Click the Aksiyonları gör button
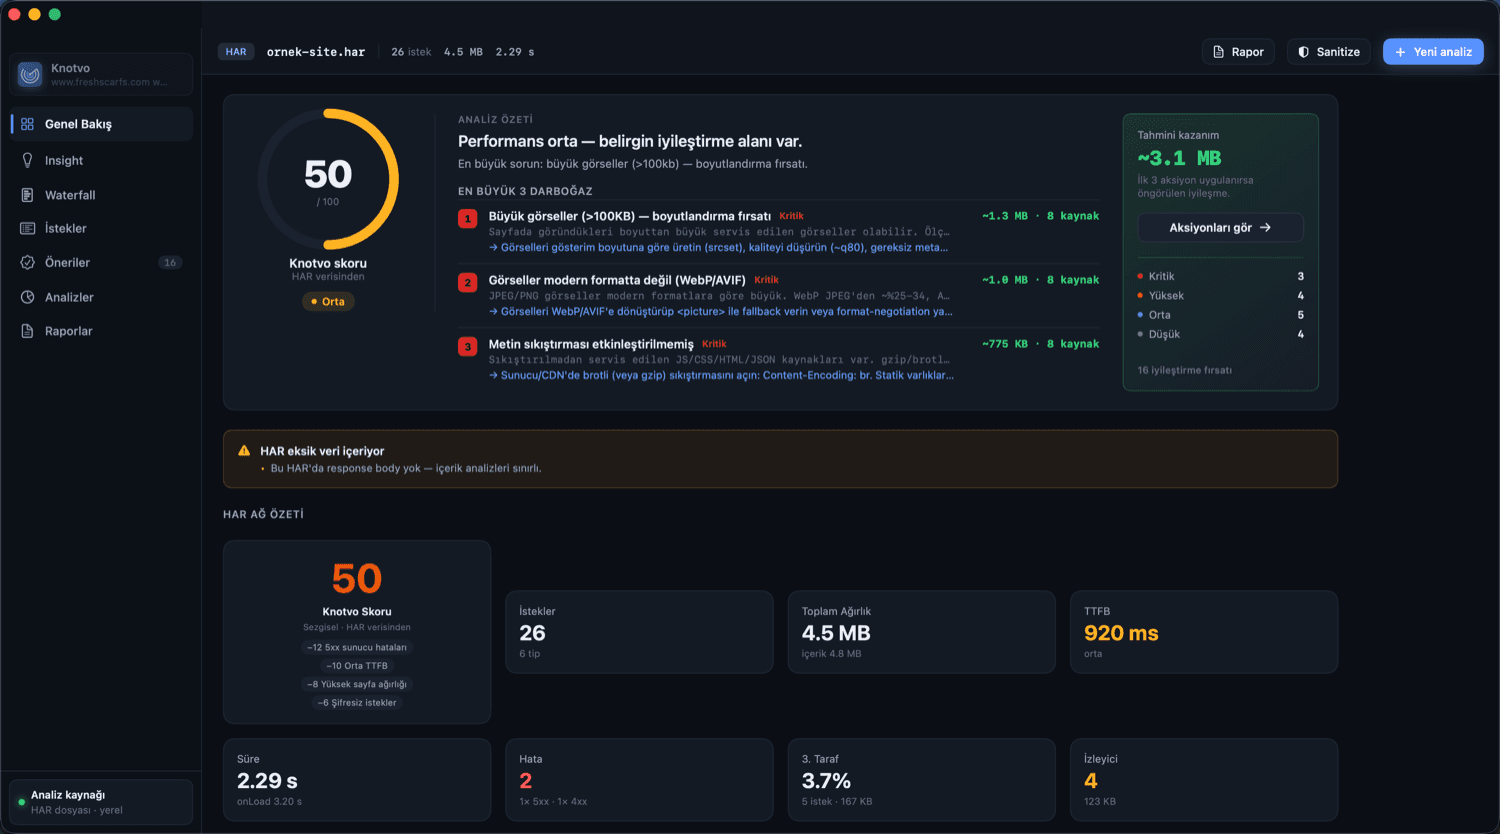This screenshot has width=1500, height=834. click(x=1220, y=227)
